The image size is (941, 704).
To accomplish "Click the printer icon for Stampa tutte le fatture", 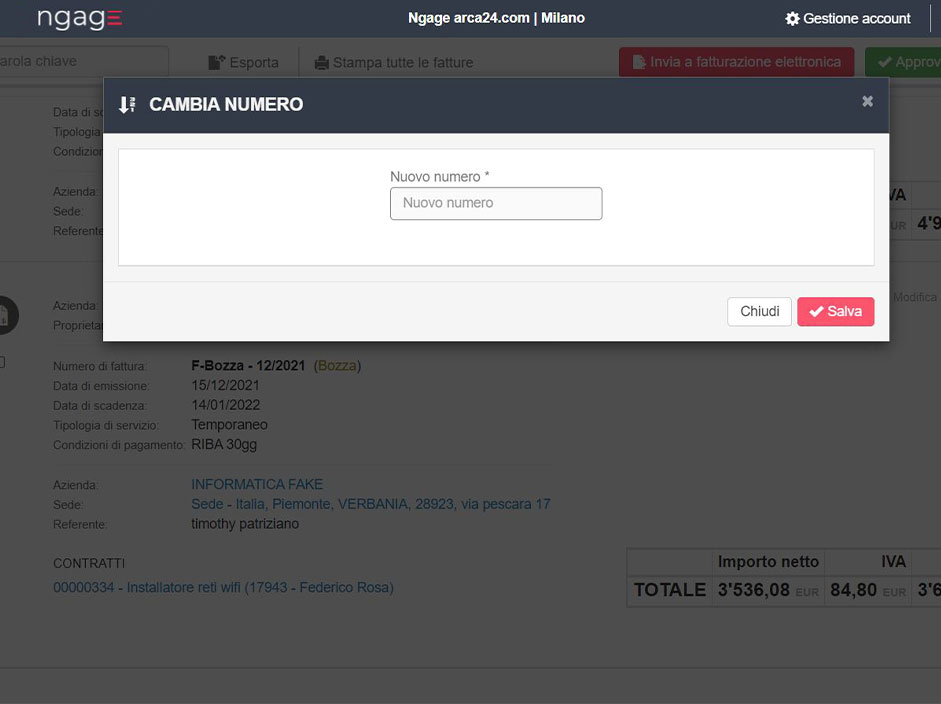I will coord(321,62).
